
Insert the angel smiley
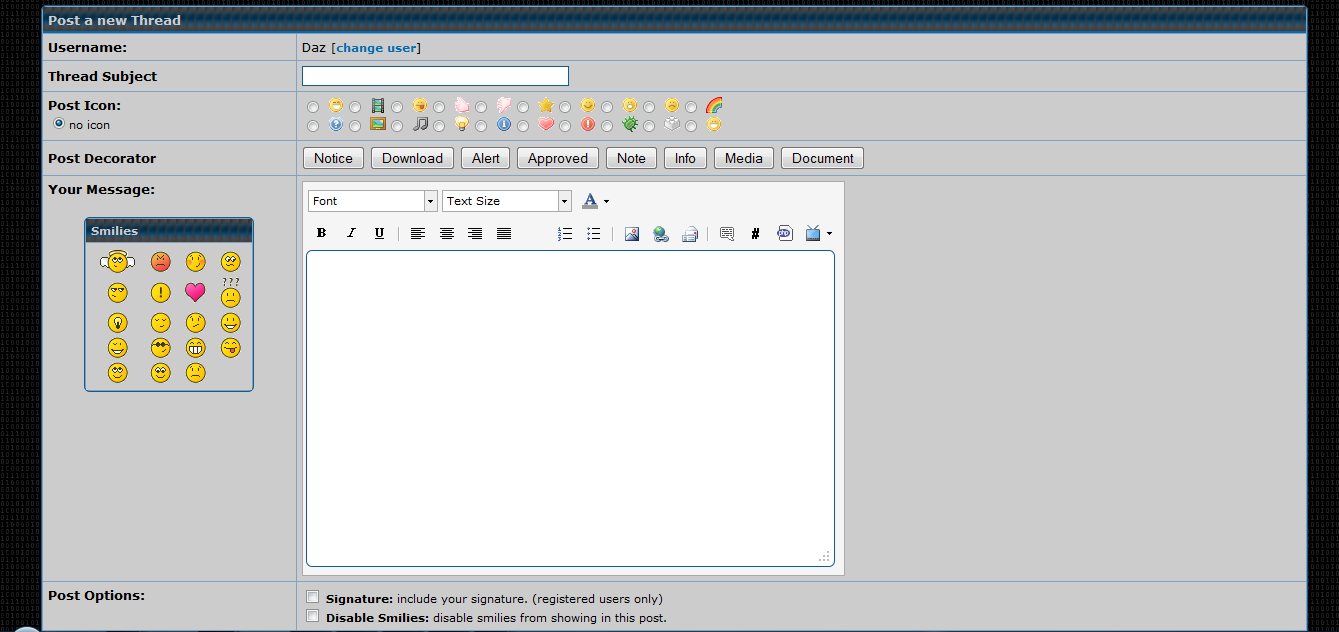coord(118,262)
